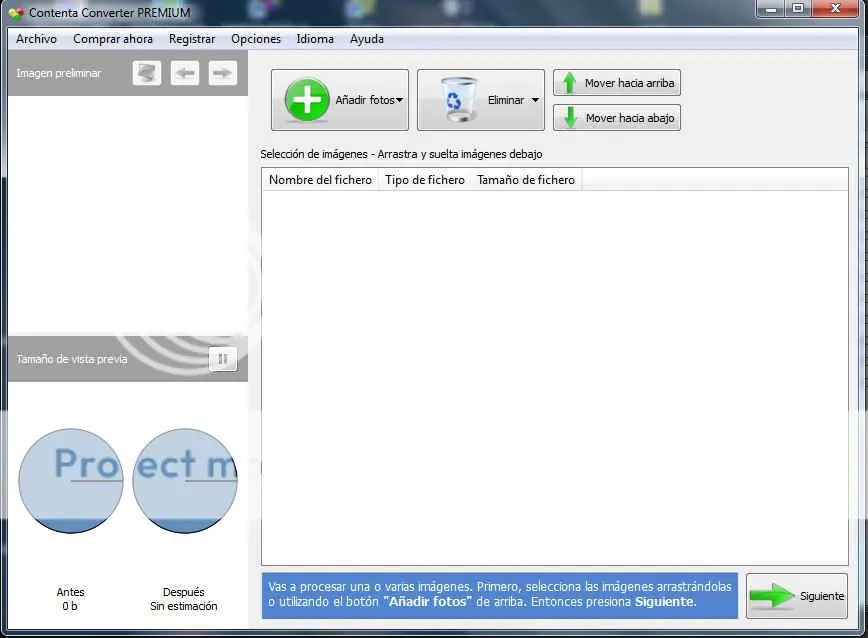Open the Ayuda menu
The width and height of the screenshot is (868, 638).
pyautogui.click(x=366, y=39)
